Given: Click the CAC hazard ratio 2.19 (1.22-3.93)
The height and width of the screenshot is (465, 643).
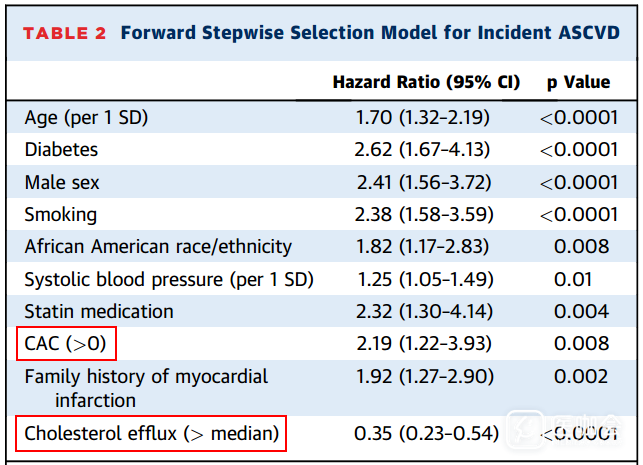Looking at the screenshot, I should [x=422, y=344].
